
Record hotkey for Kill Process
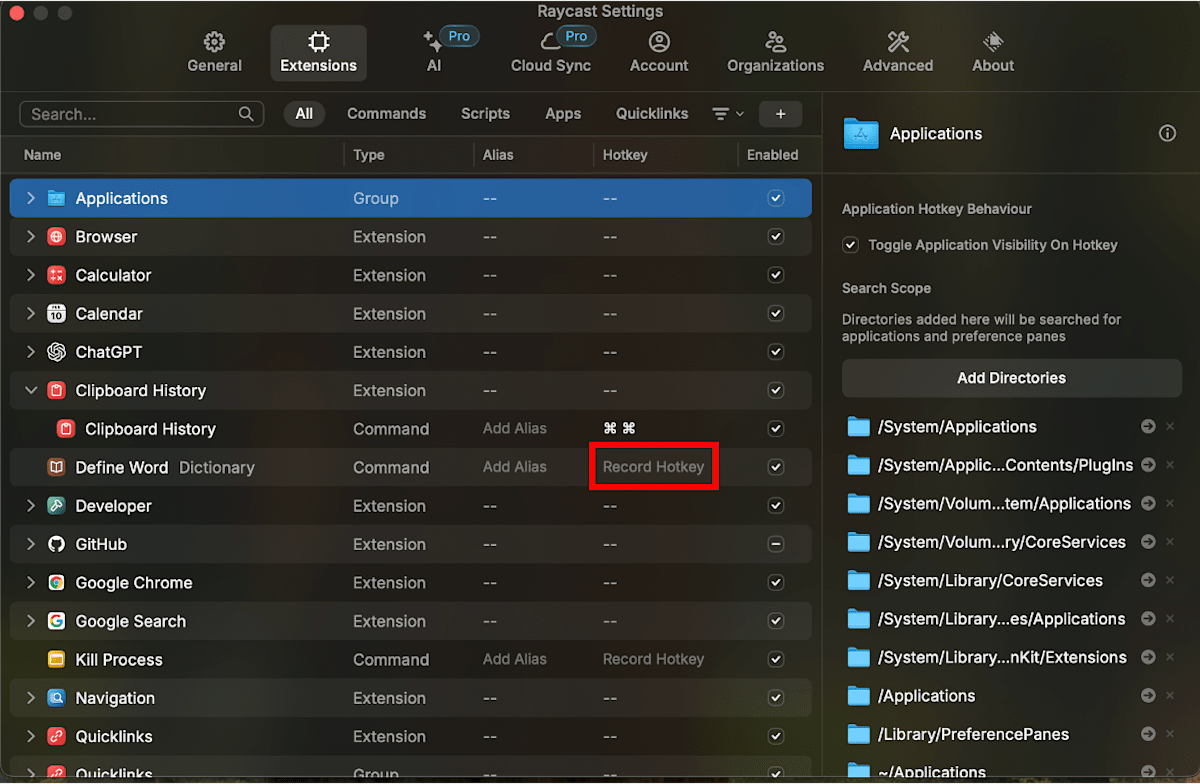coord(653,660)
